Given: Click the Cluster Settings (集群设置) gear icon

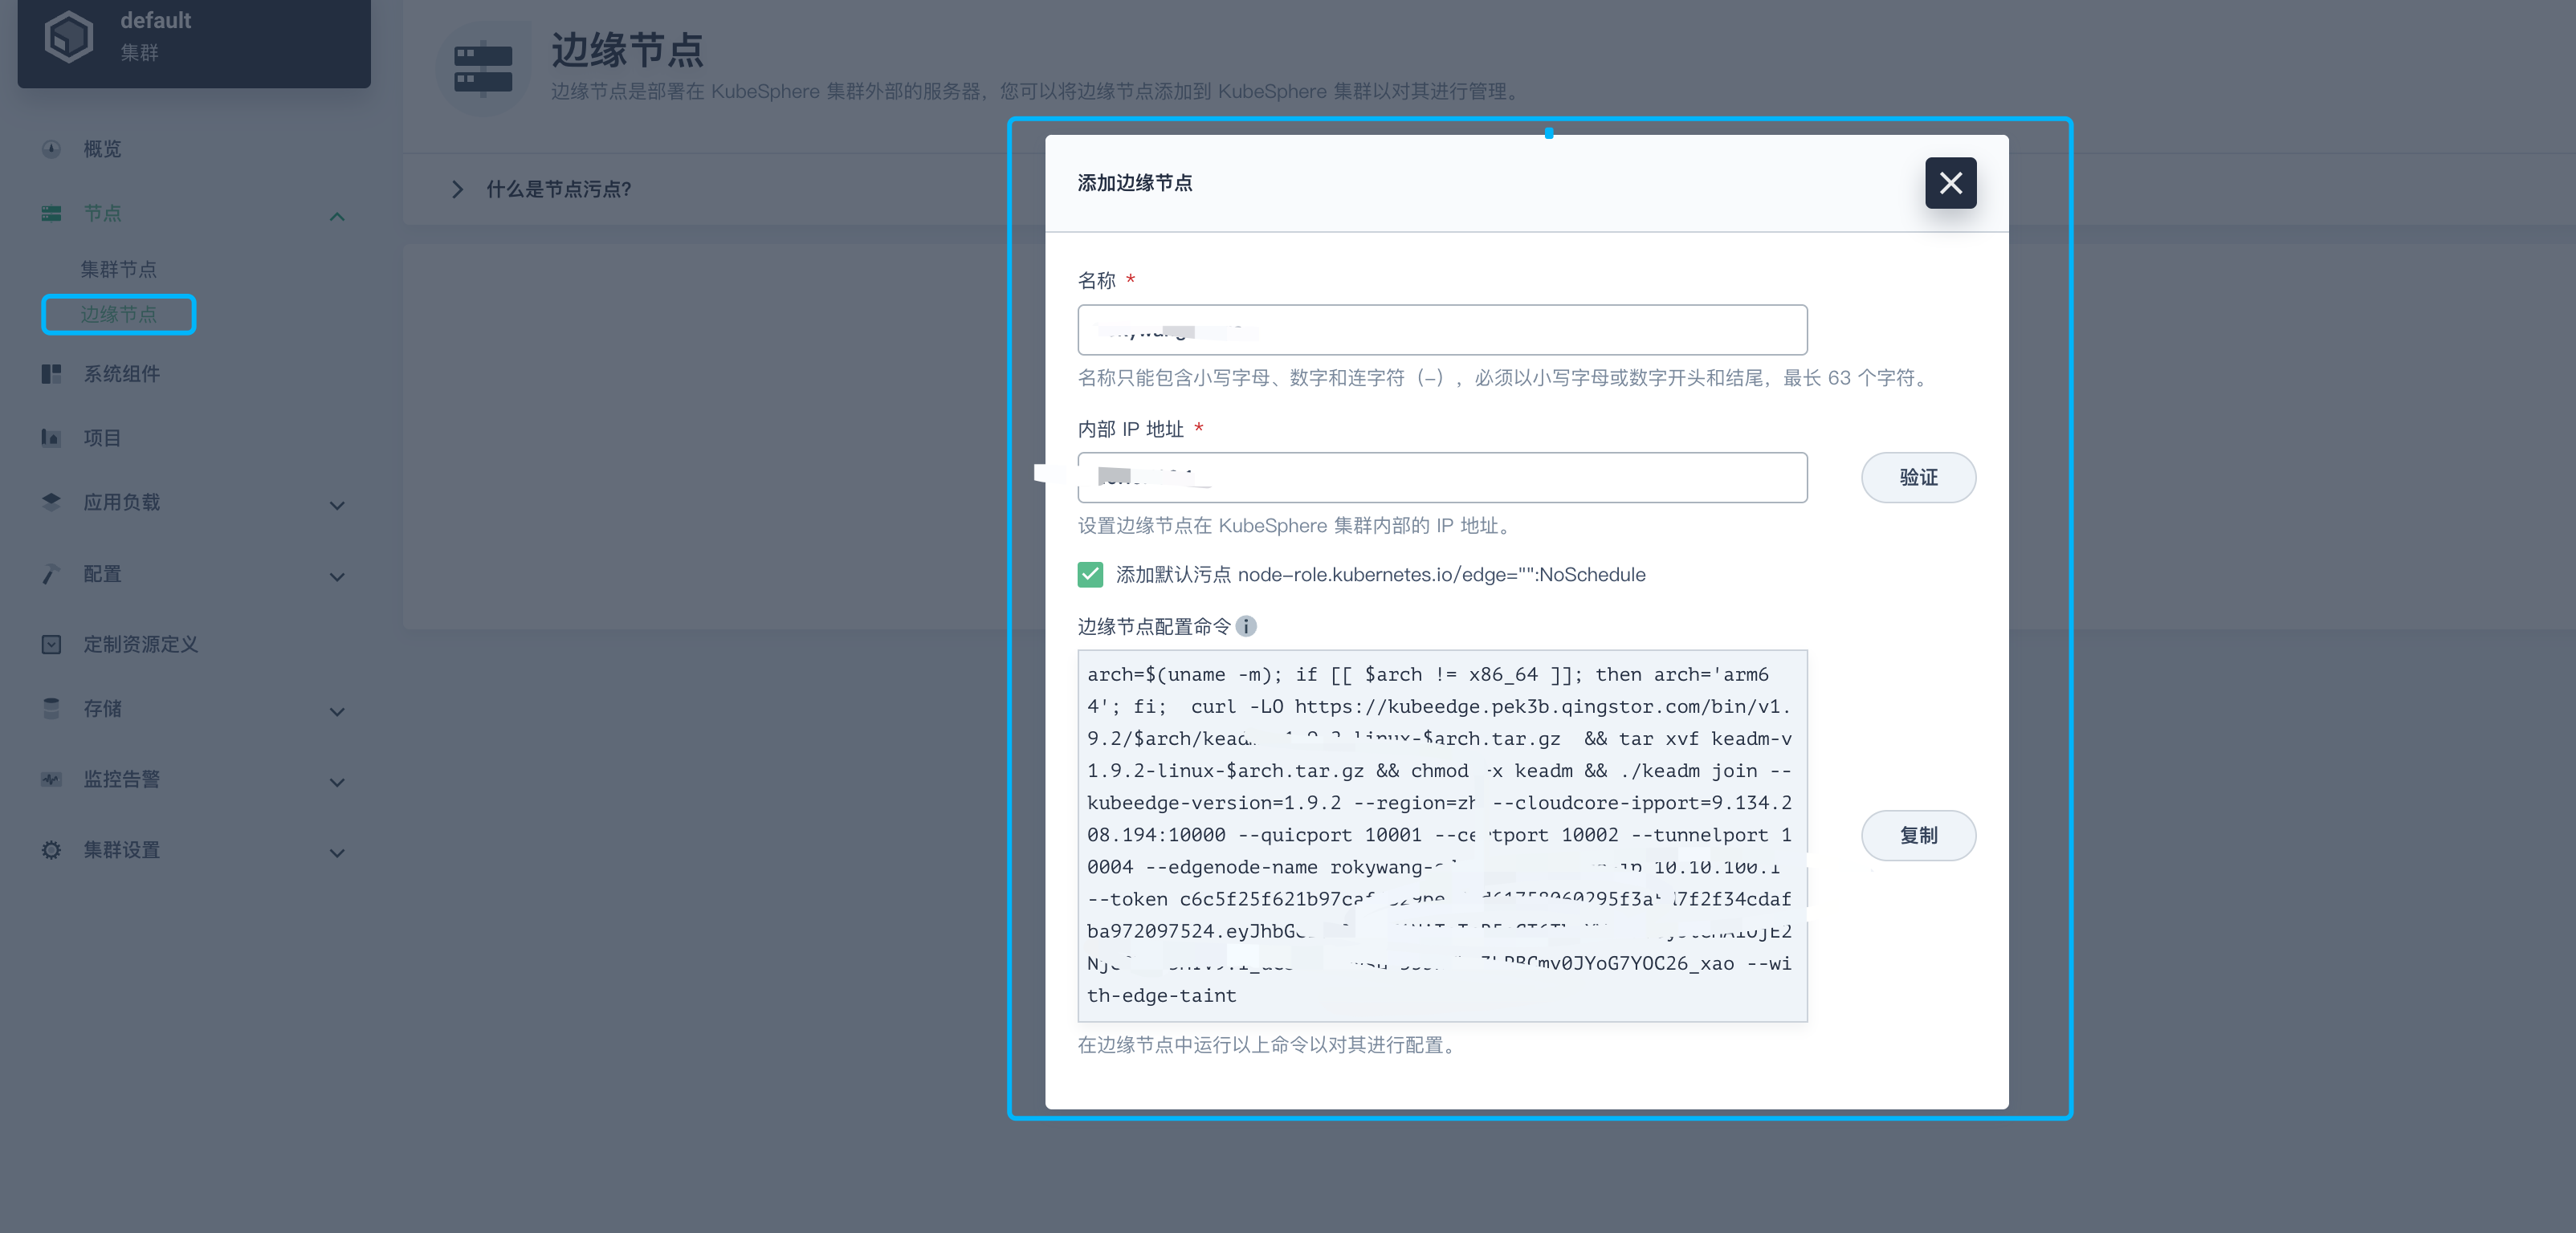Looking at the screenshot, I should pyautogui.click(x=51, y=850).
